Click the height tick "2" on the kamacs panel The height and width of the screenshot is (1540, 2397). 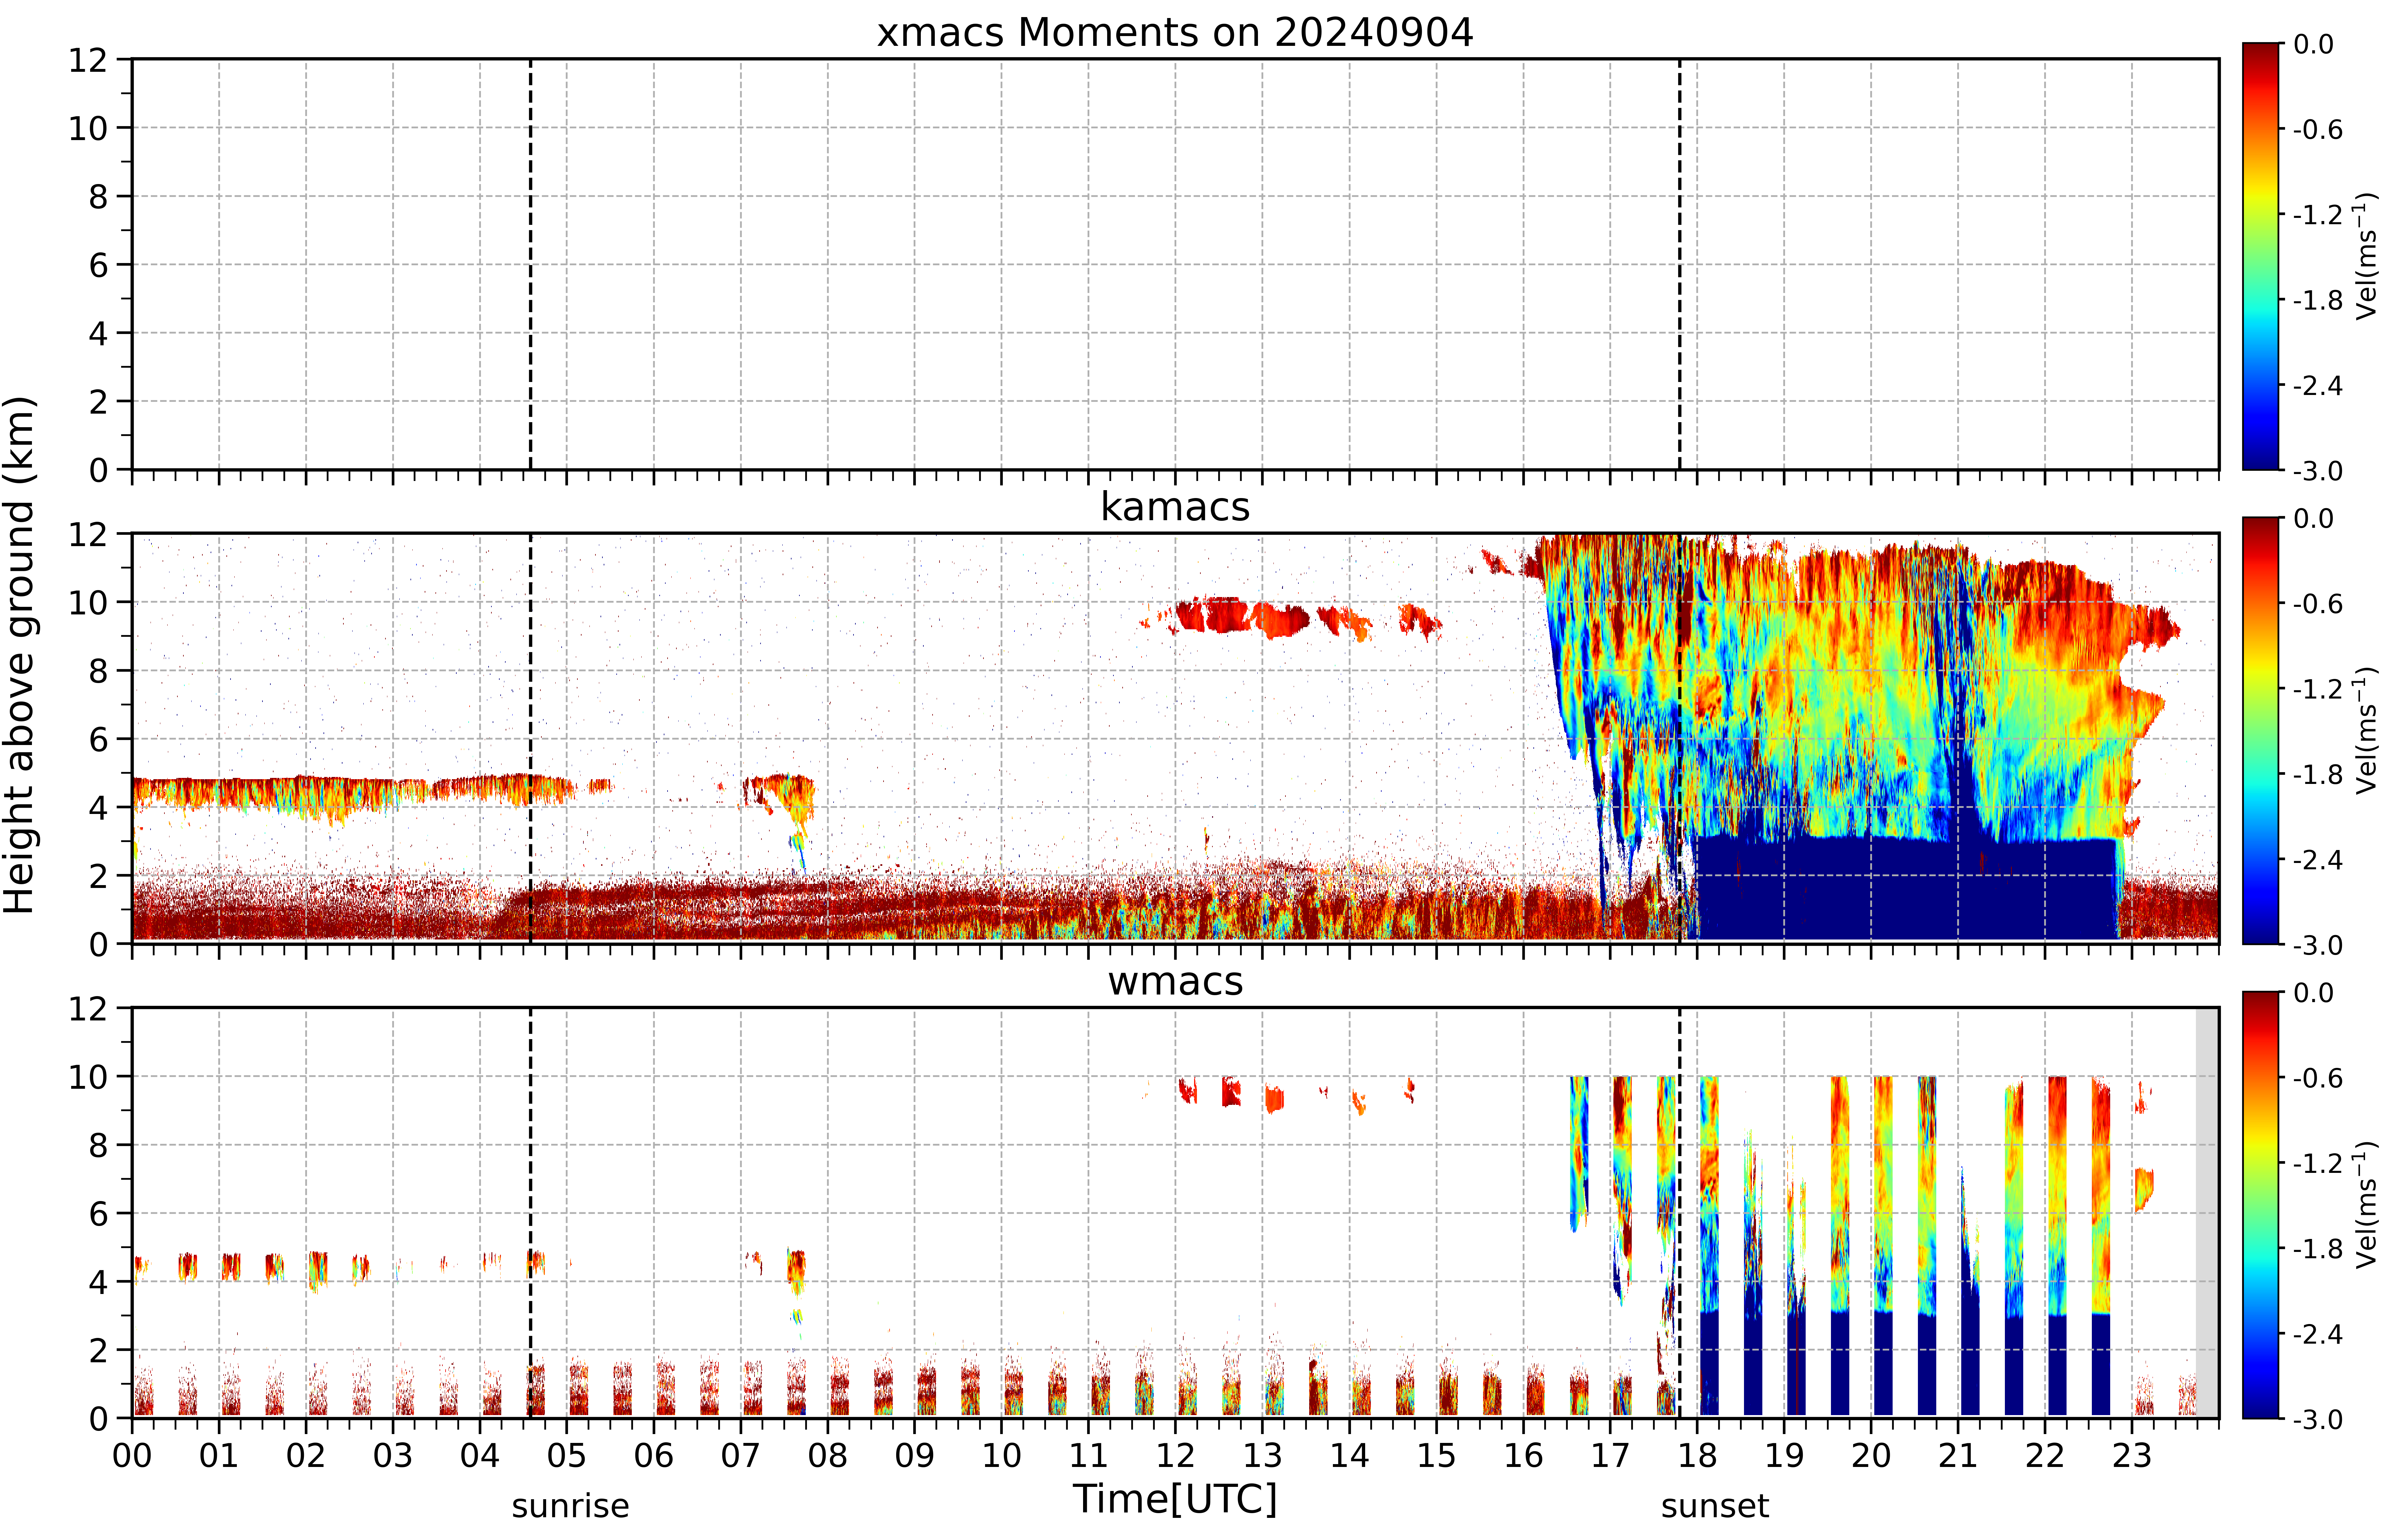(98, 876)
